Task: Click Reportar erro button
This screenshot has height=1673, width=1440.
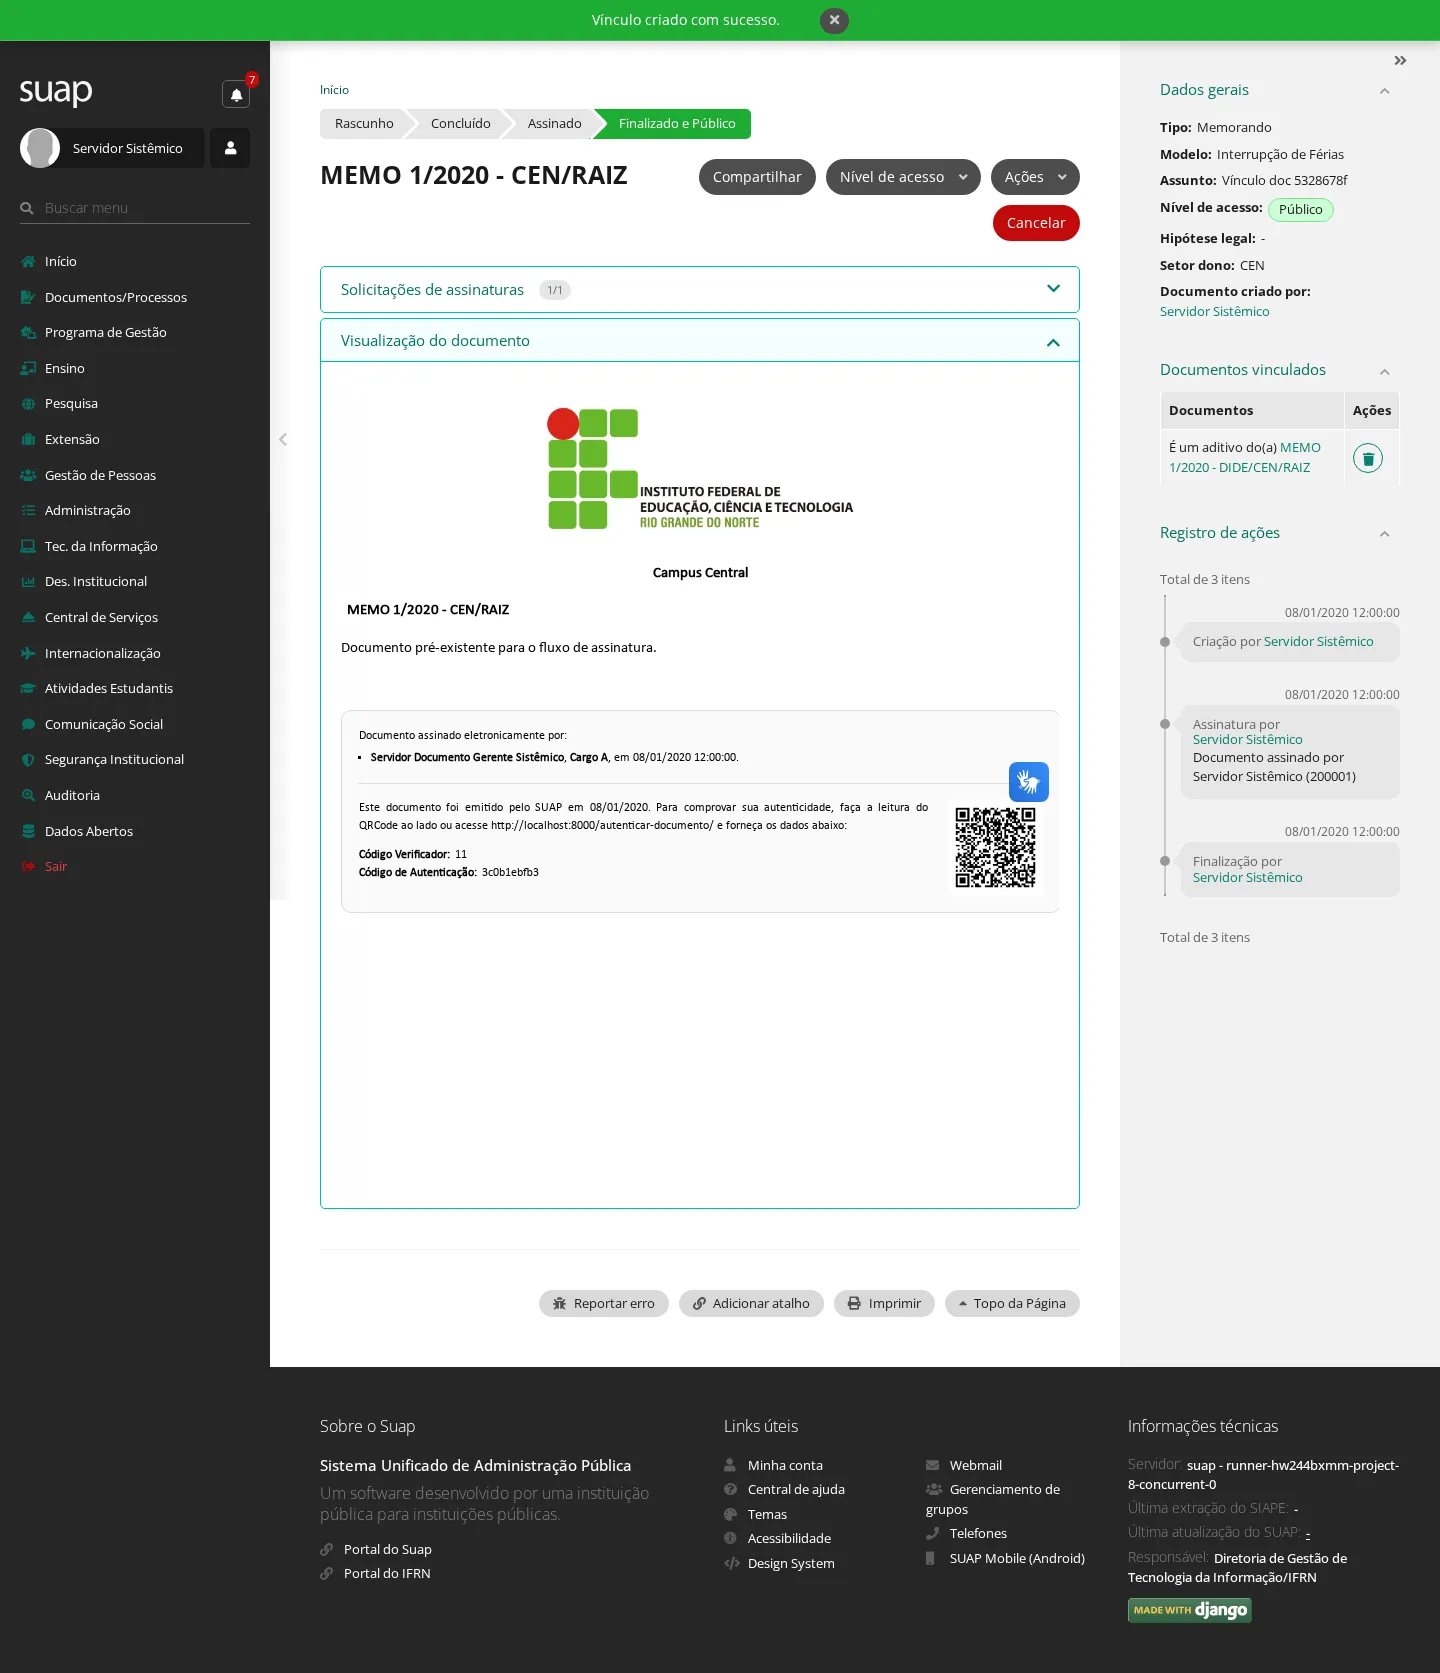Action: [x=604, y=1304]
